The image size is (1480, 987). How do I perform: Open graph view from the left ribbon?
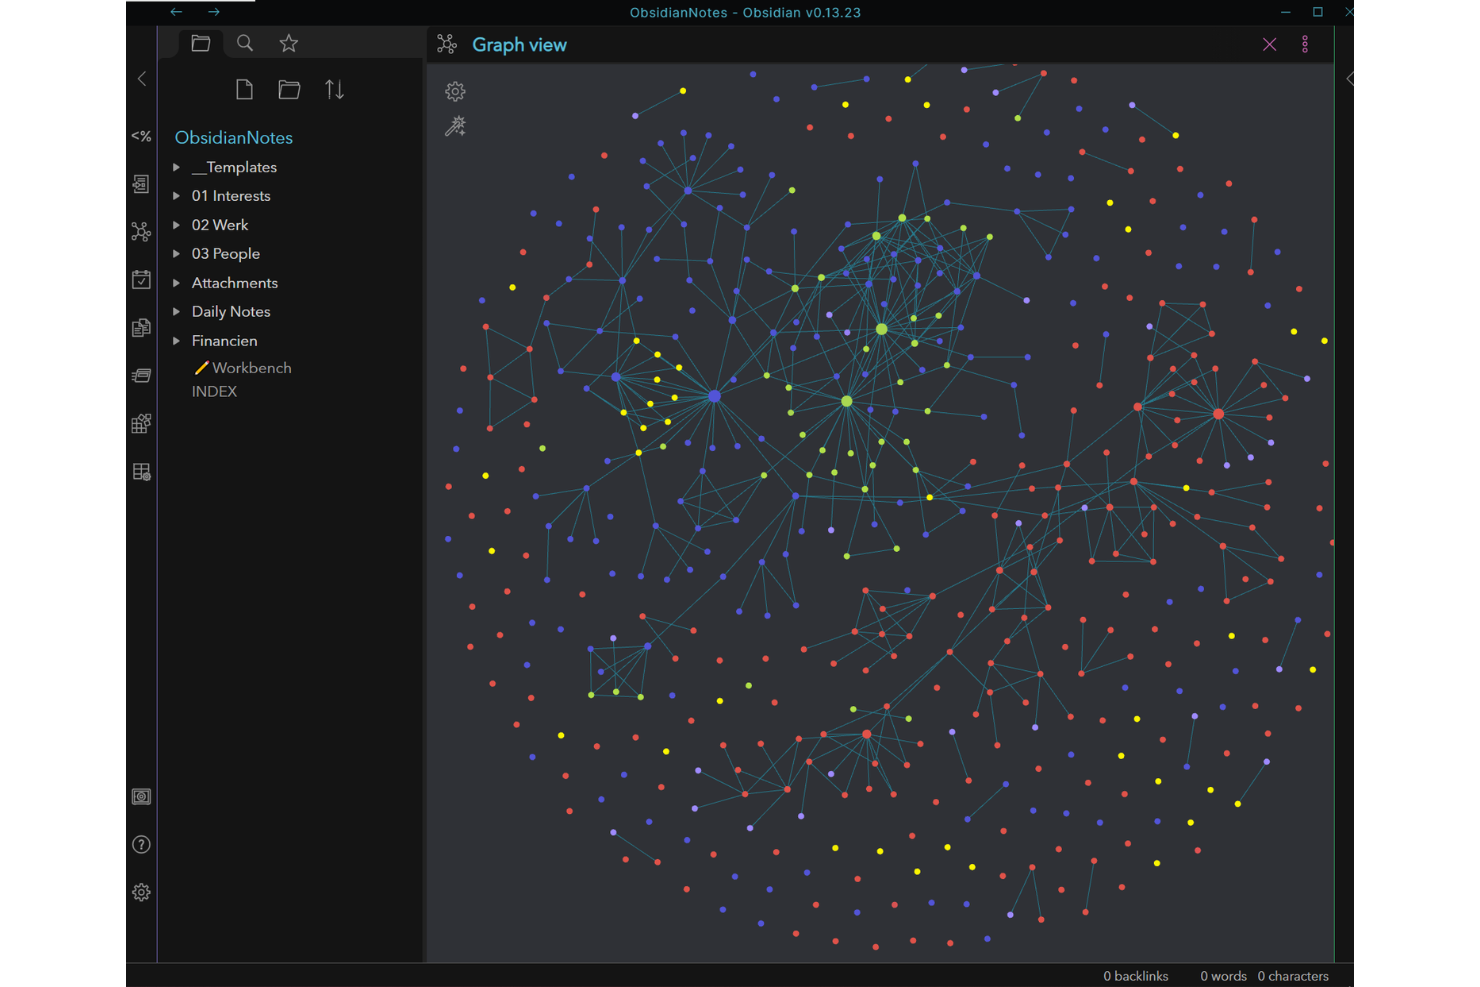pos(141,232)
